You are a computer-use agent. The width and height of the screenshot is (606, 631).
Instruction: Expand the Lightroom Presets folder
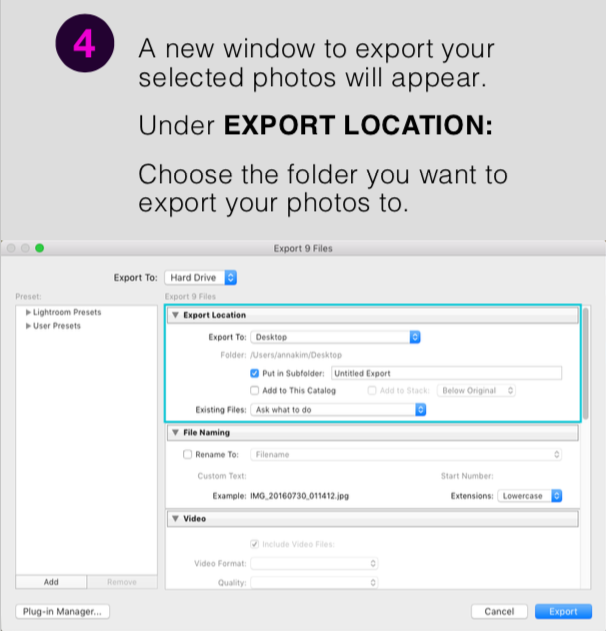pyautogui.click(x=28, y=313)
